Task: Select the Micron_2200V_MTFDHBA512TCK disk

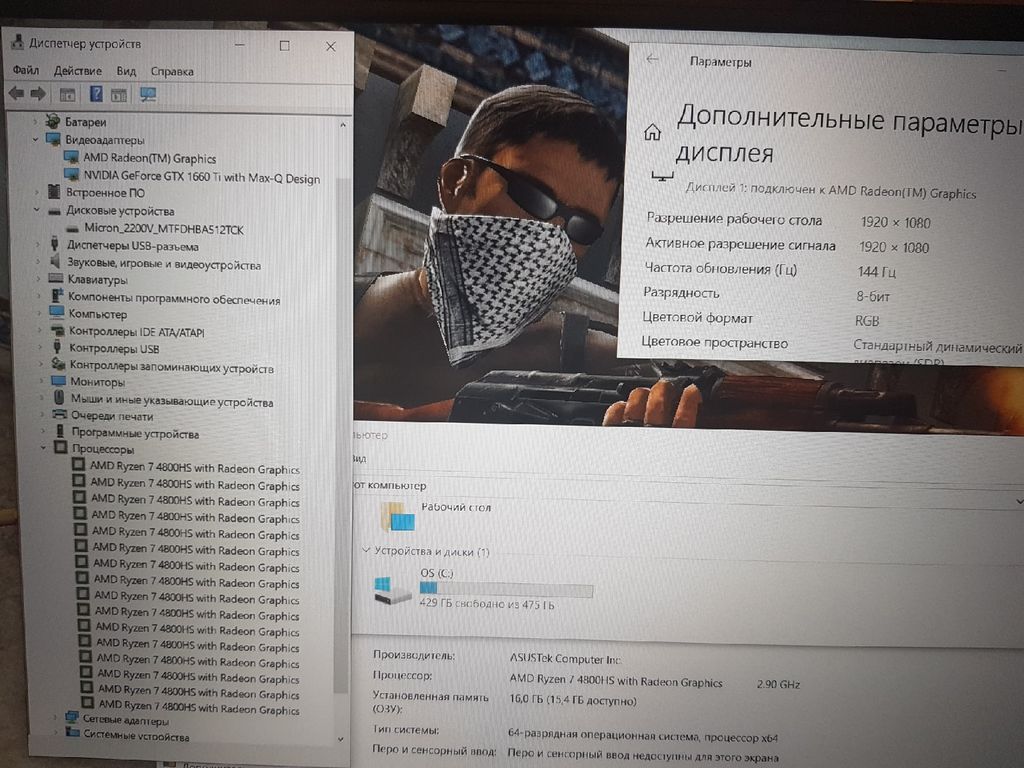Action: click(x=164, y=229)
